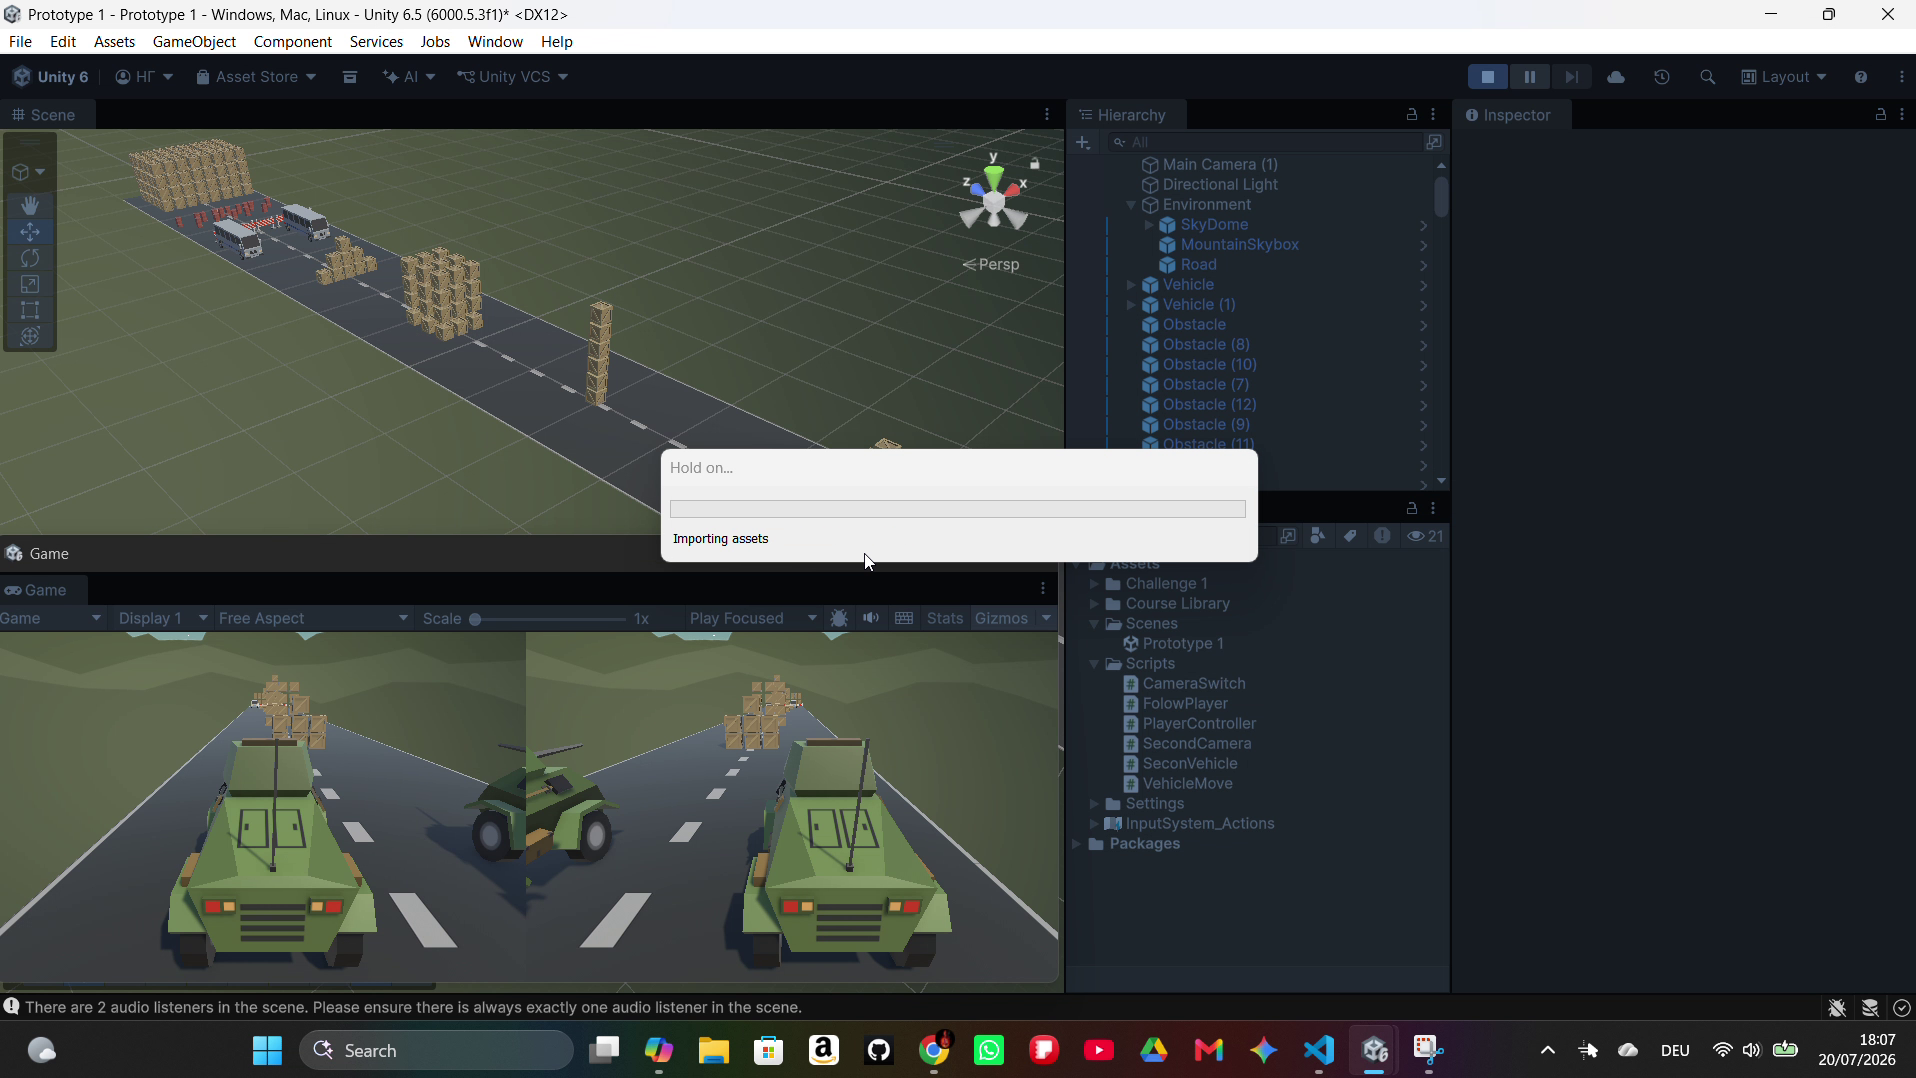Click the Hierarchy add plus button
The width and height of the screenshot is (1916, 1078).
coord(1083,143)
